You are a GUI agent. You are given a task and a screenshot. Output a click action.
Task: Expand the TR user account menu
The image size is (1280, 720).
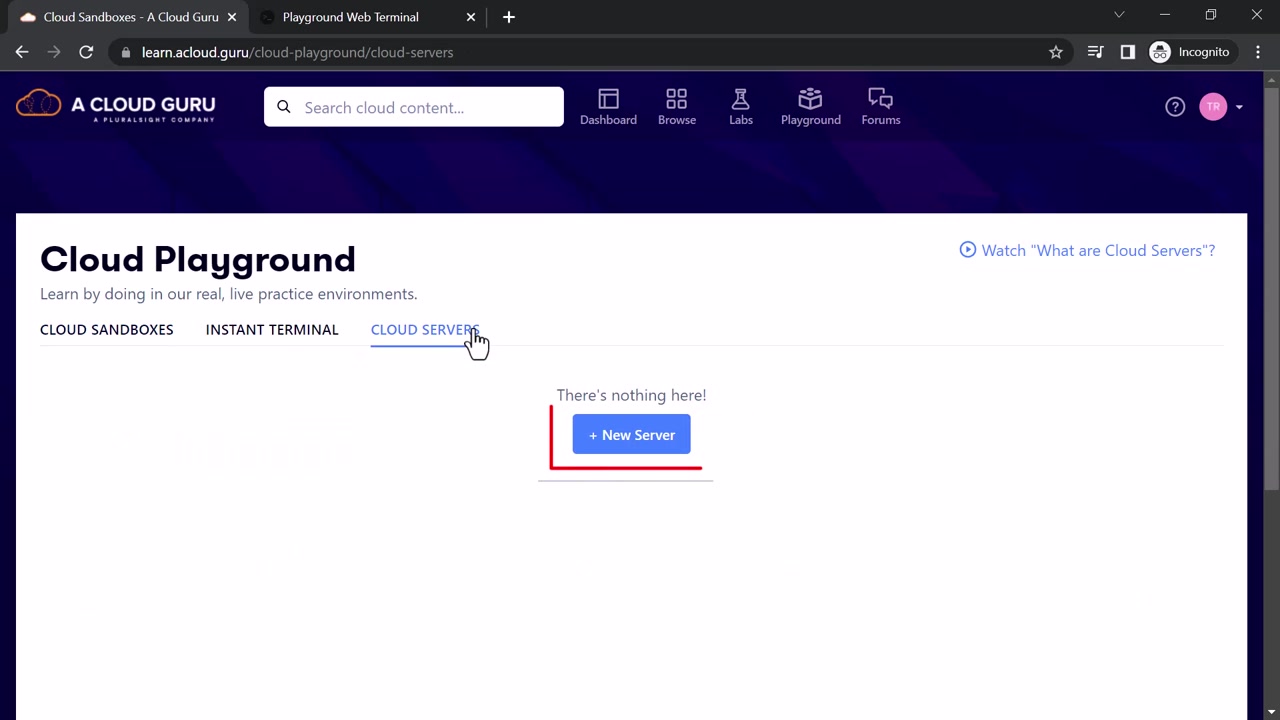pos(1222,107)
